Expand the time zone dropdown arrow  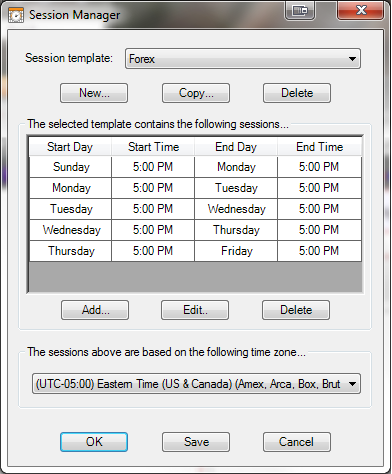[x=352, y=384]
